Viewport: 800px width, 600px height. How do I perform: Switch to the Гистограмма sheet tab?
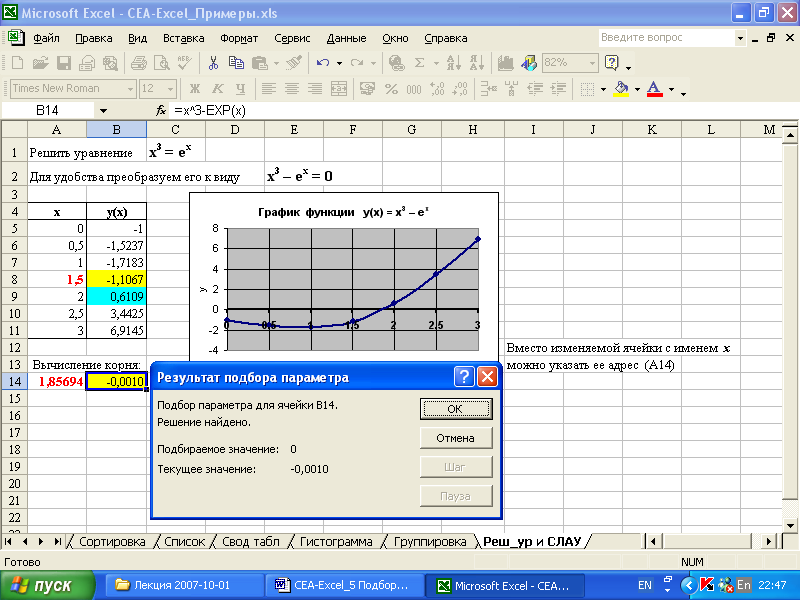pyautogui.click(x=336, y=541)
